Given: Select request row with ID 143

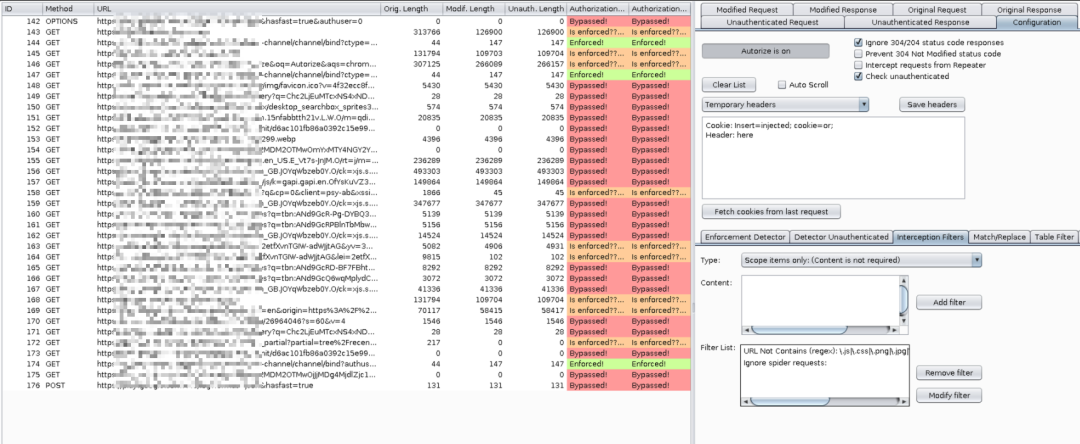Looking at the screenshot, I should (x=346, y=32).
